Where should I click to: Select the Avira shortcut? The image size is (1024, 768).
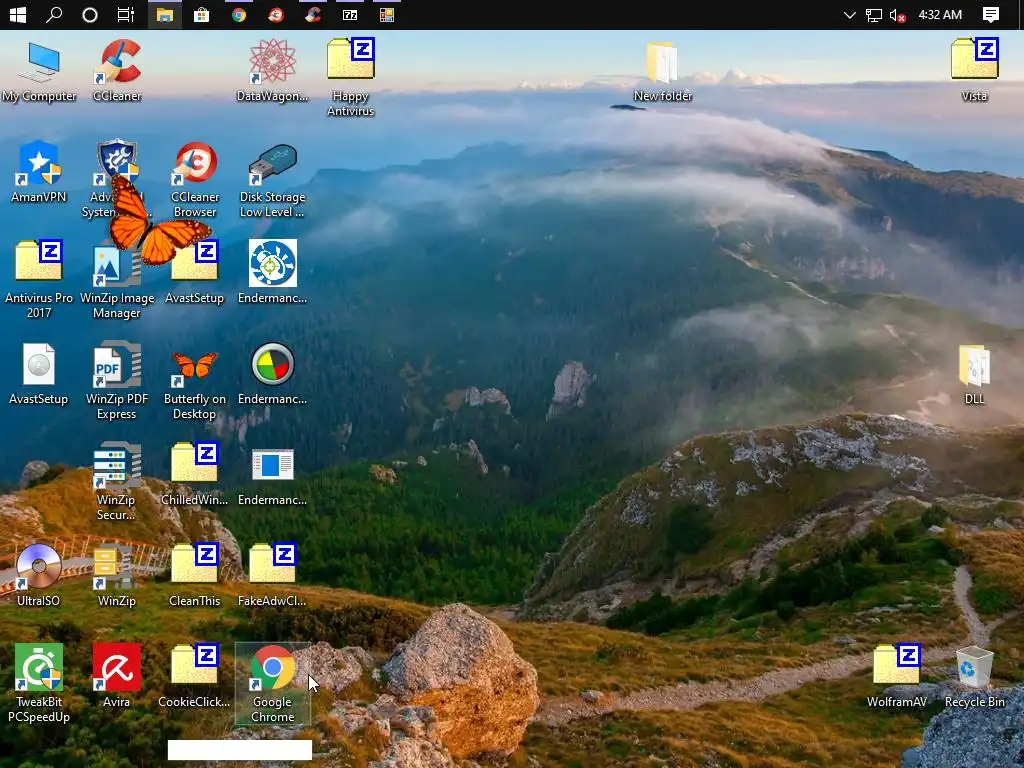(x=117, y=677)
